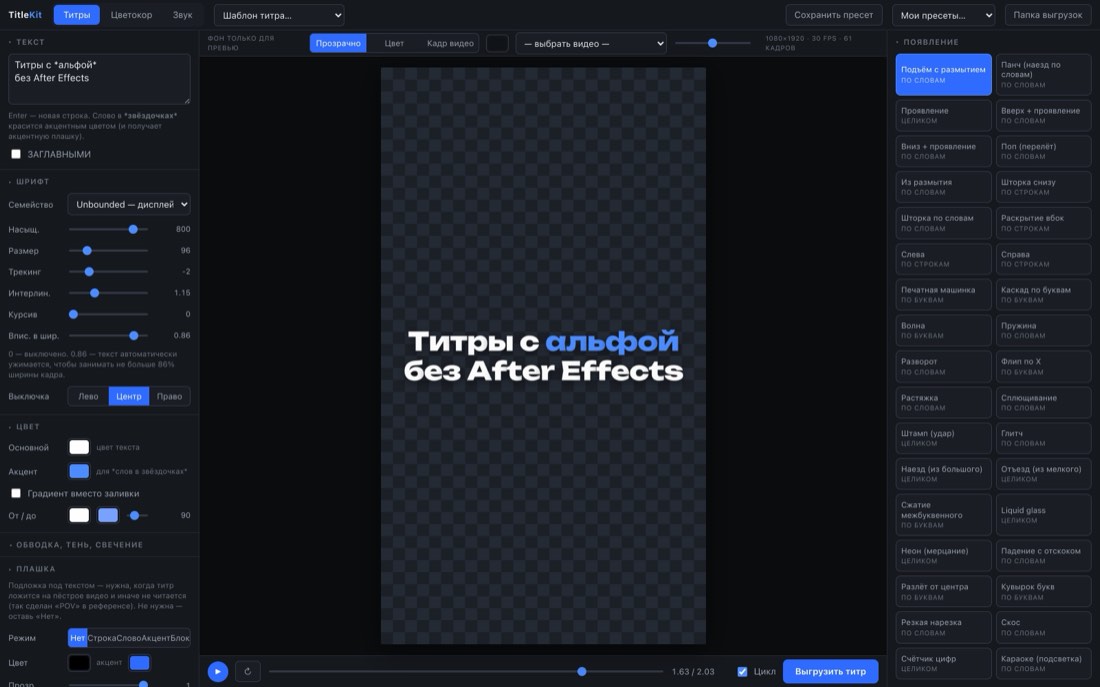Select Караоке (подсветка) animation
The image size is (1100, 687).
pos(1043,663)
